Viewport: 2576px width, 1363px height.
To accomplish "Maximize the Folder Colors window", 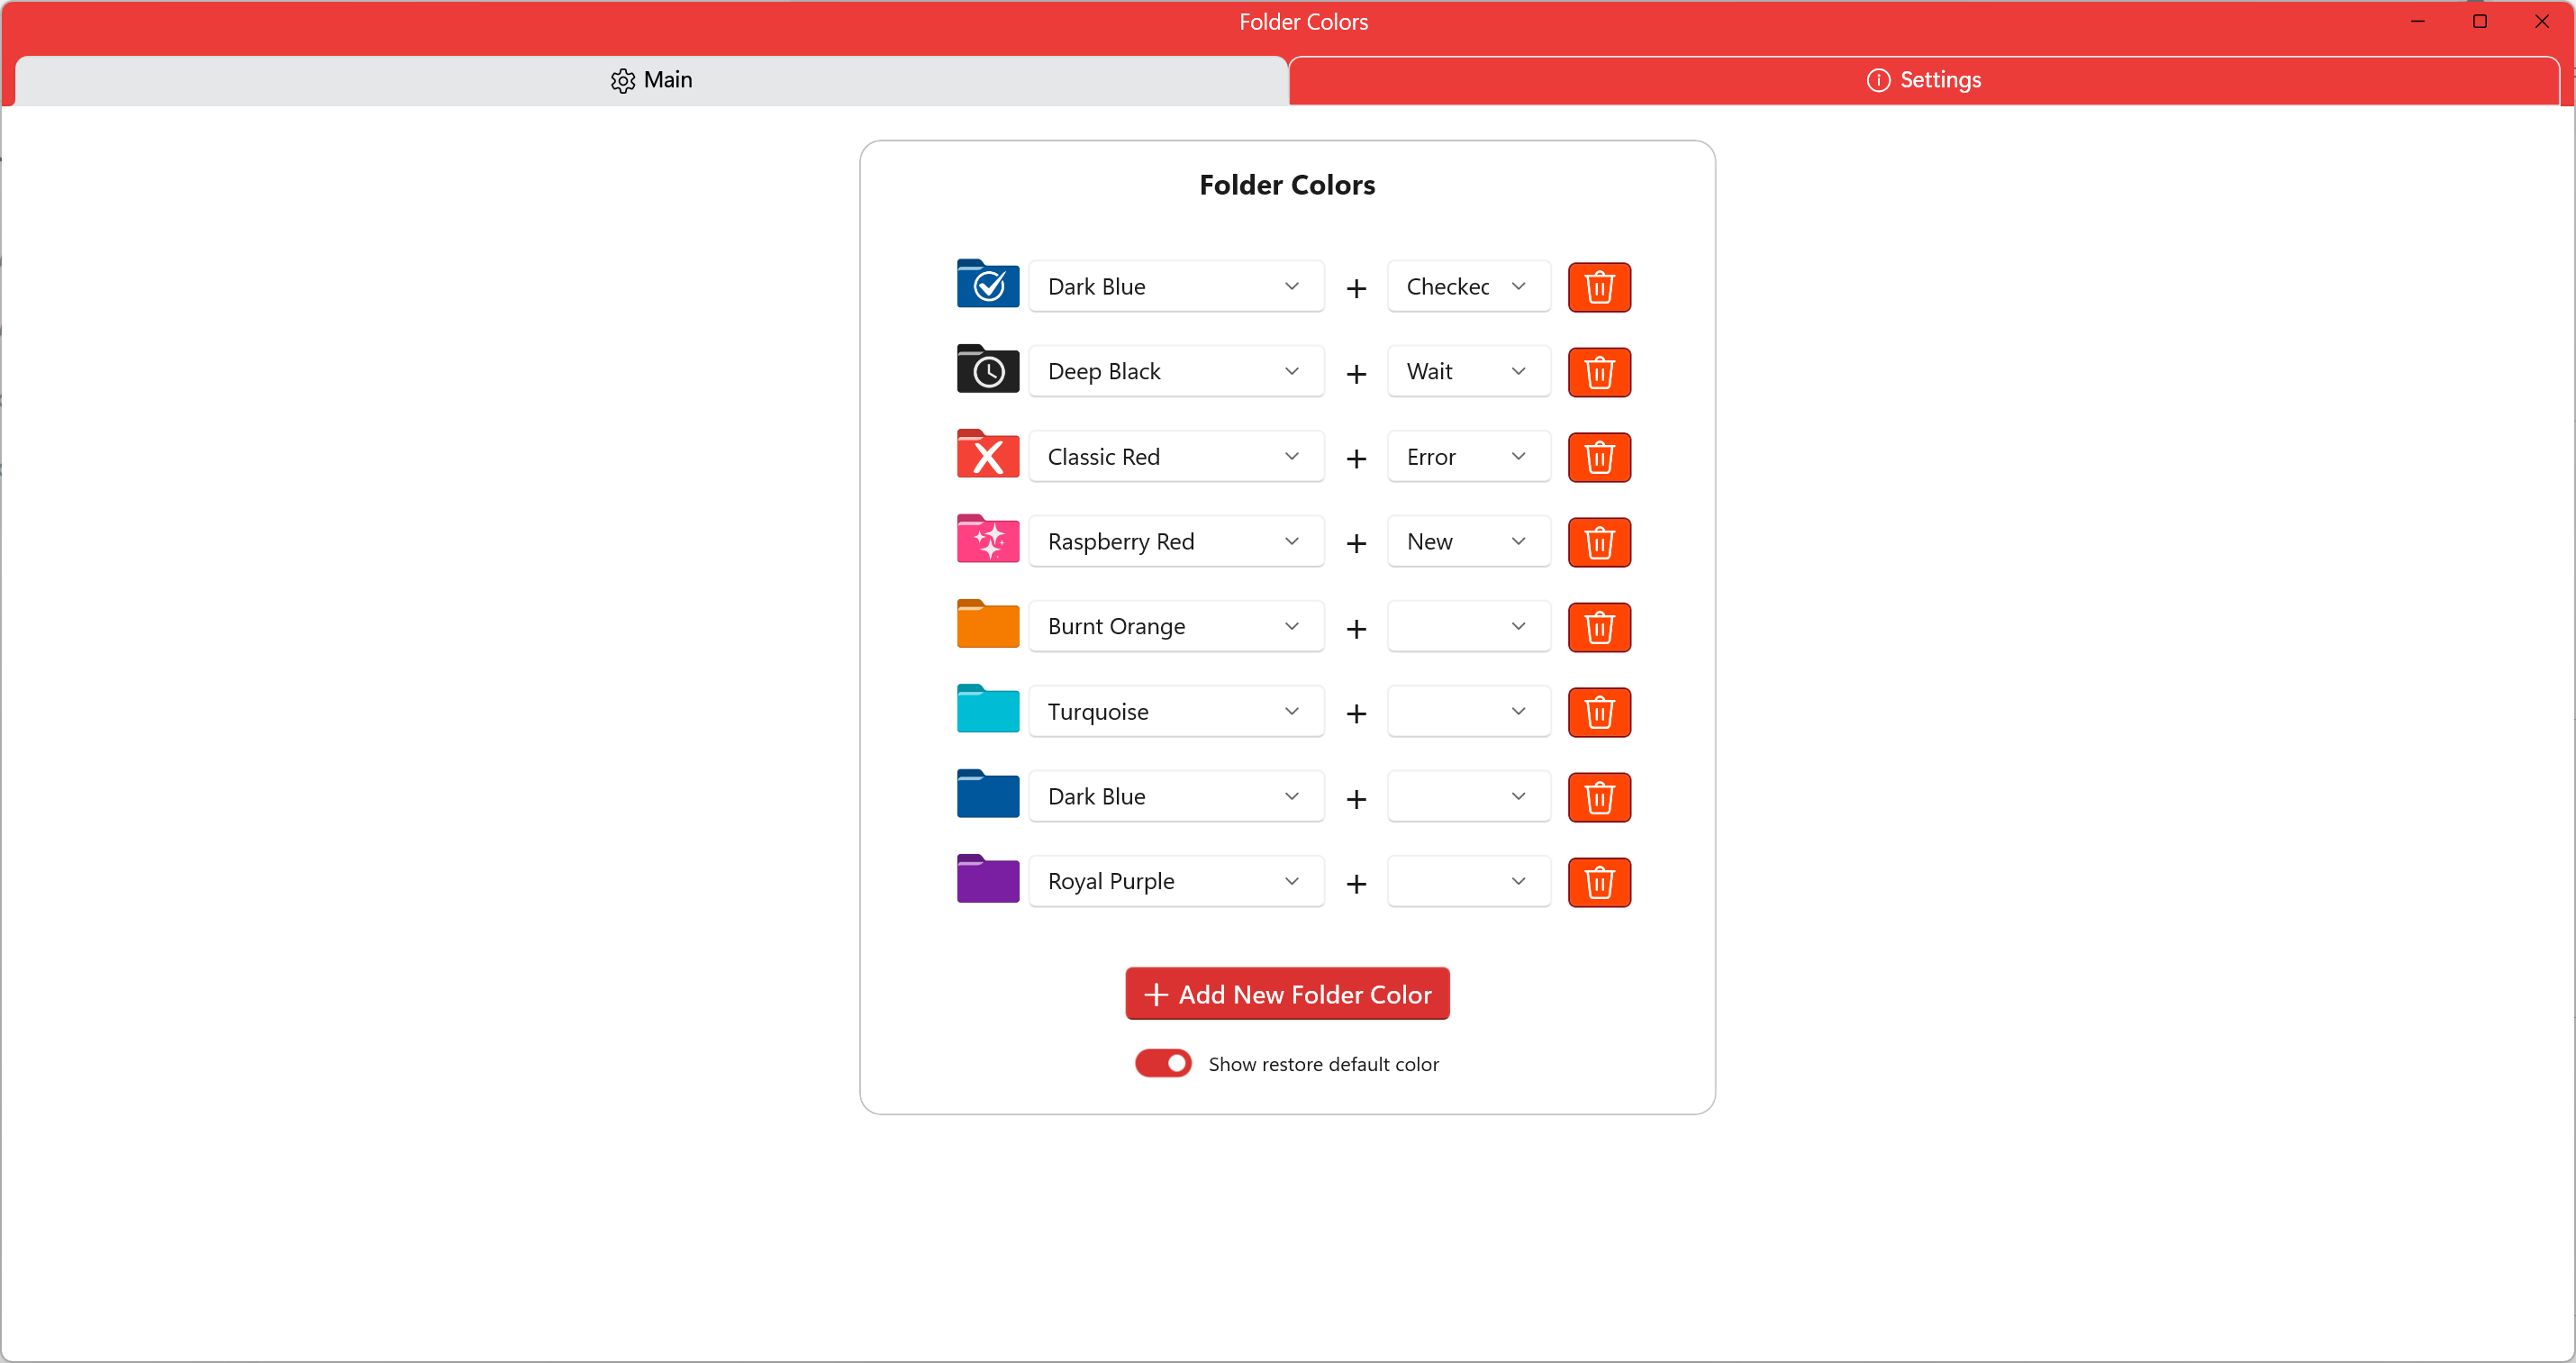I will point(2479,21).
